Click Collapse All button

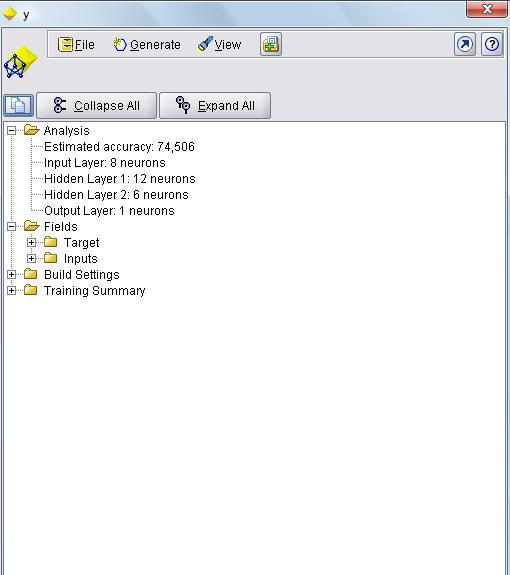(x=96, y=106)
